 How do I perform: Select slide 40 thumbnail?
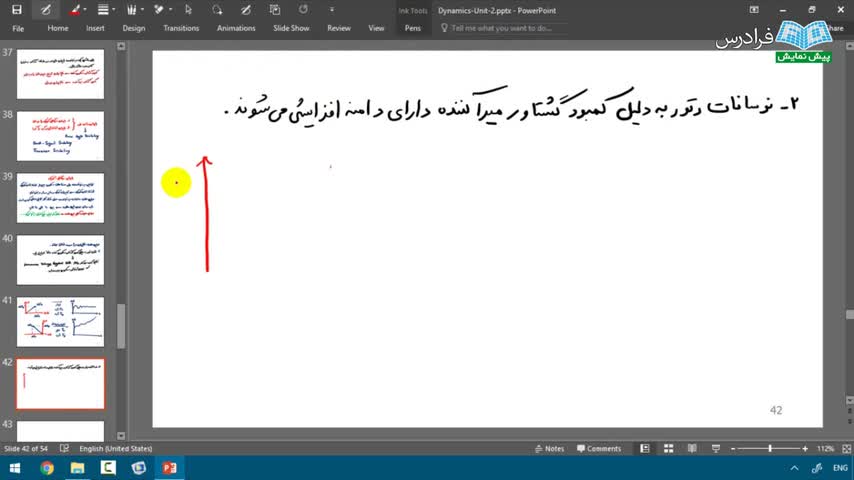point(60,260)
